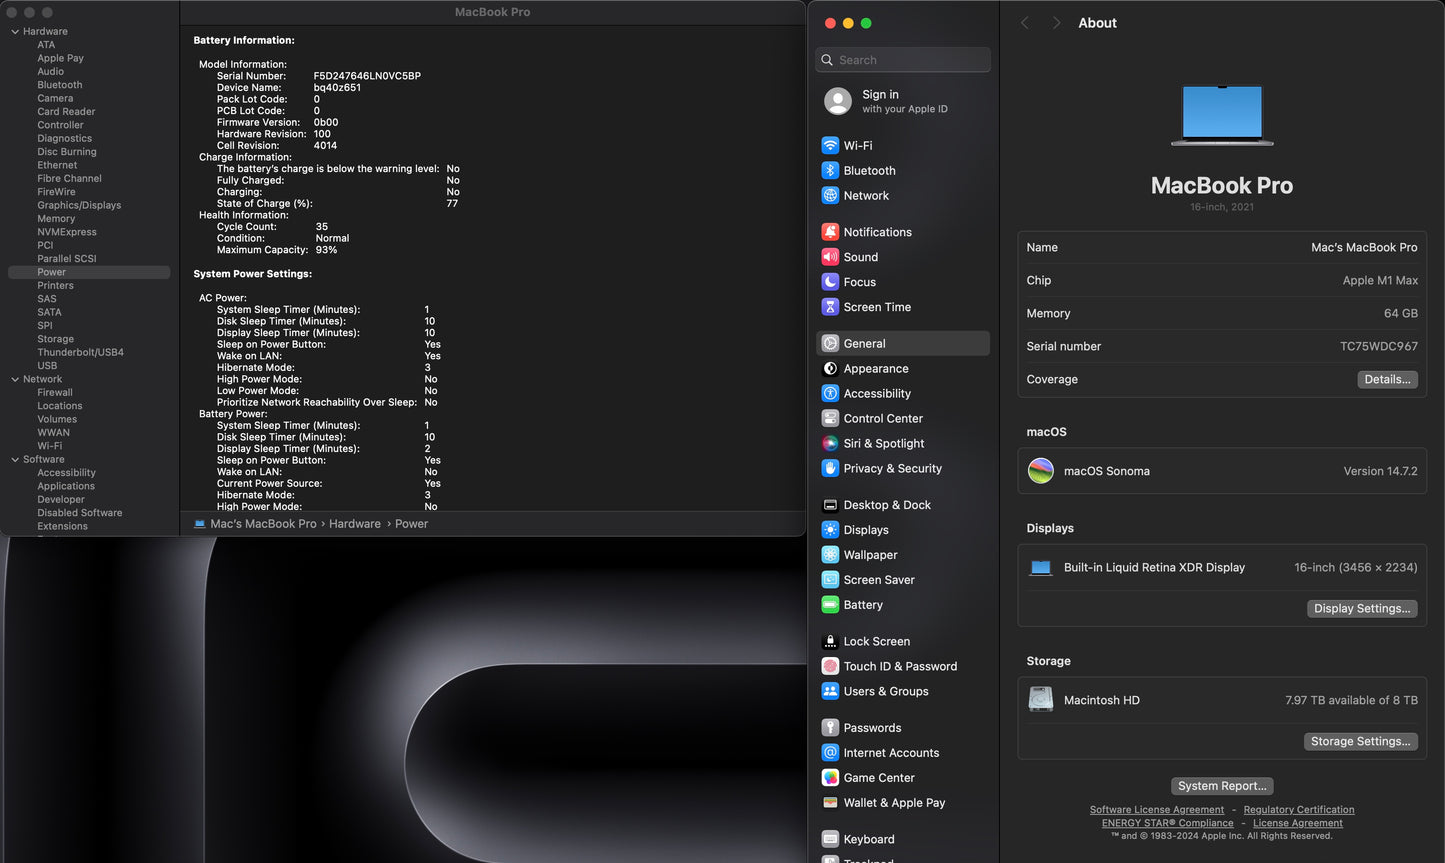Select Bluetooth in the Hardware tree
The image size is (1445, 863).
pos(60,85)
